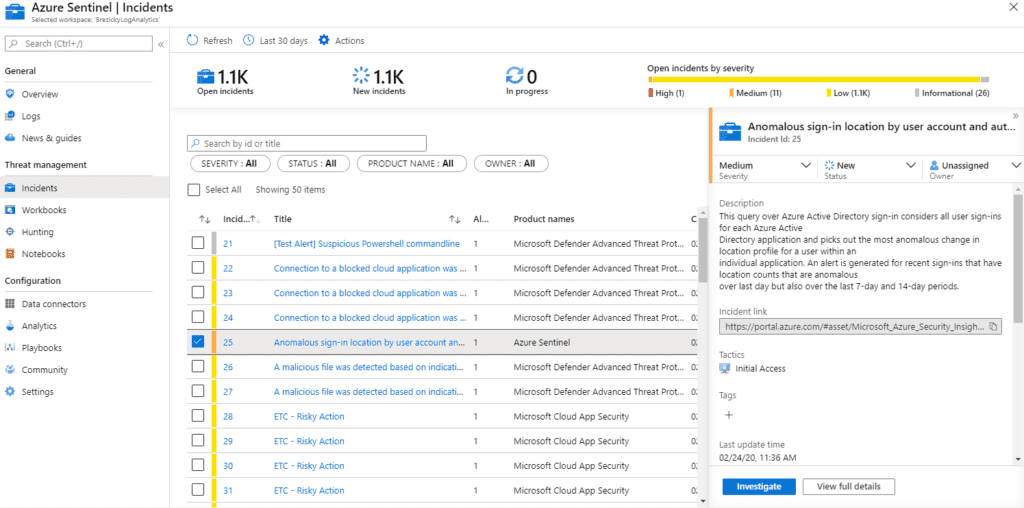Click the New incidents spinner icon
Image resolution: width=1024 pixels, height=508 pixels.
(361, 76)
